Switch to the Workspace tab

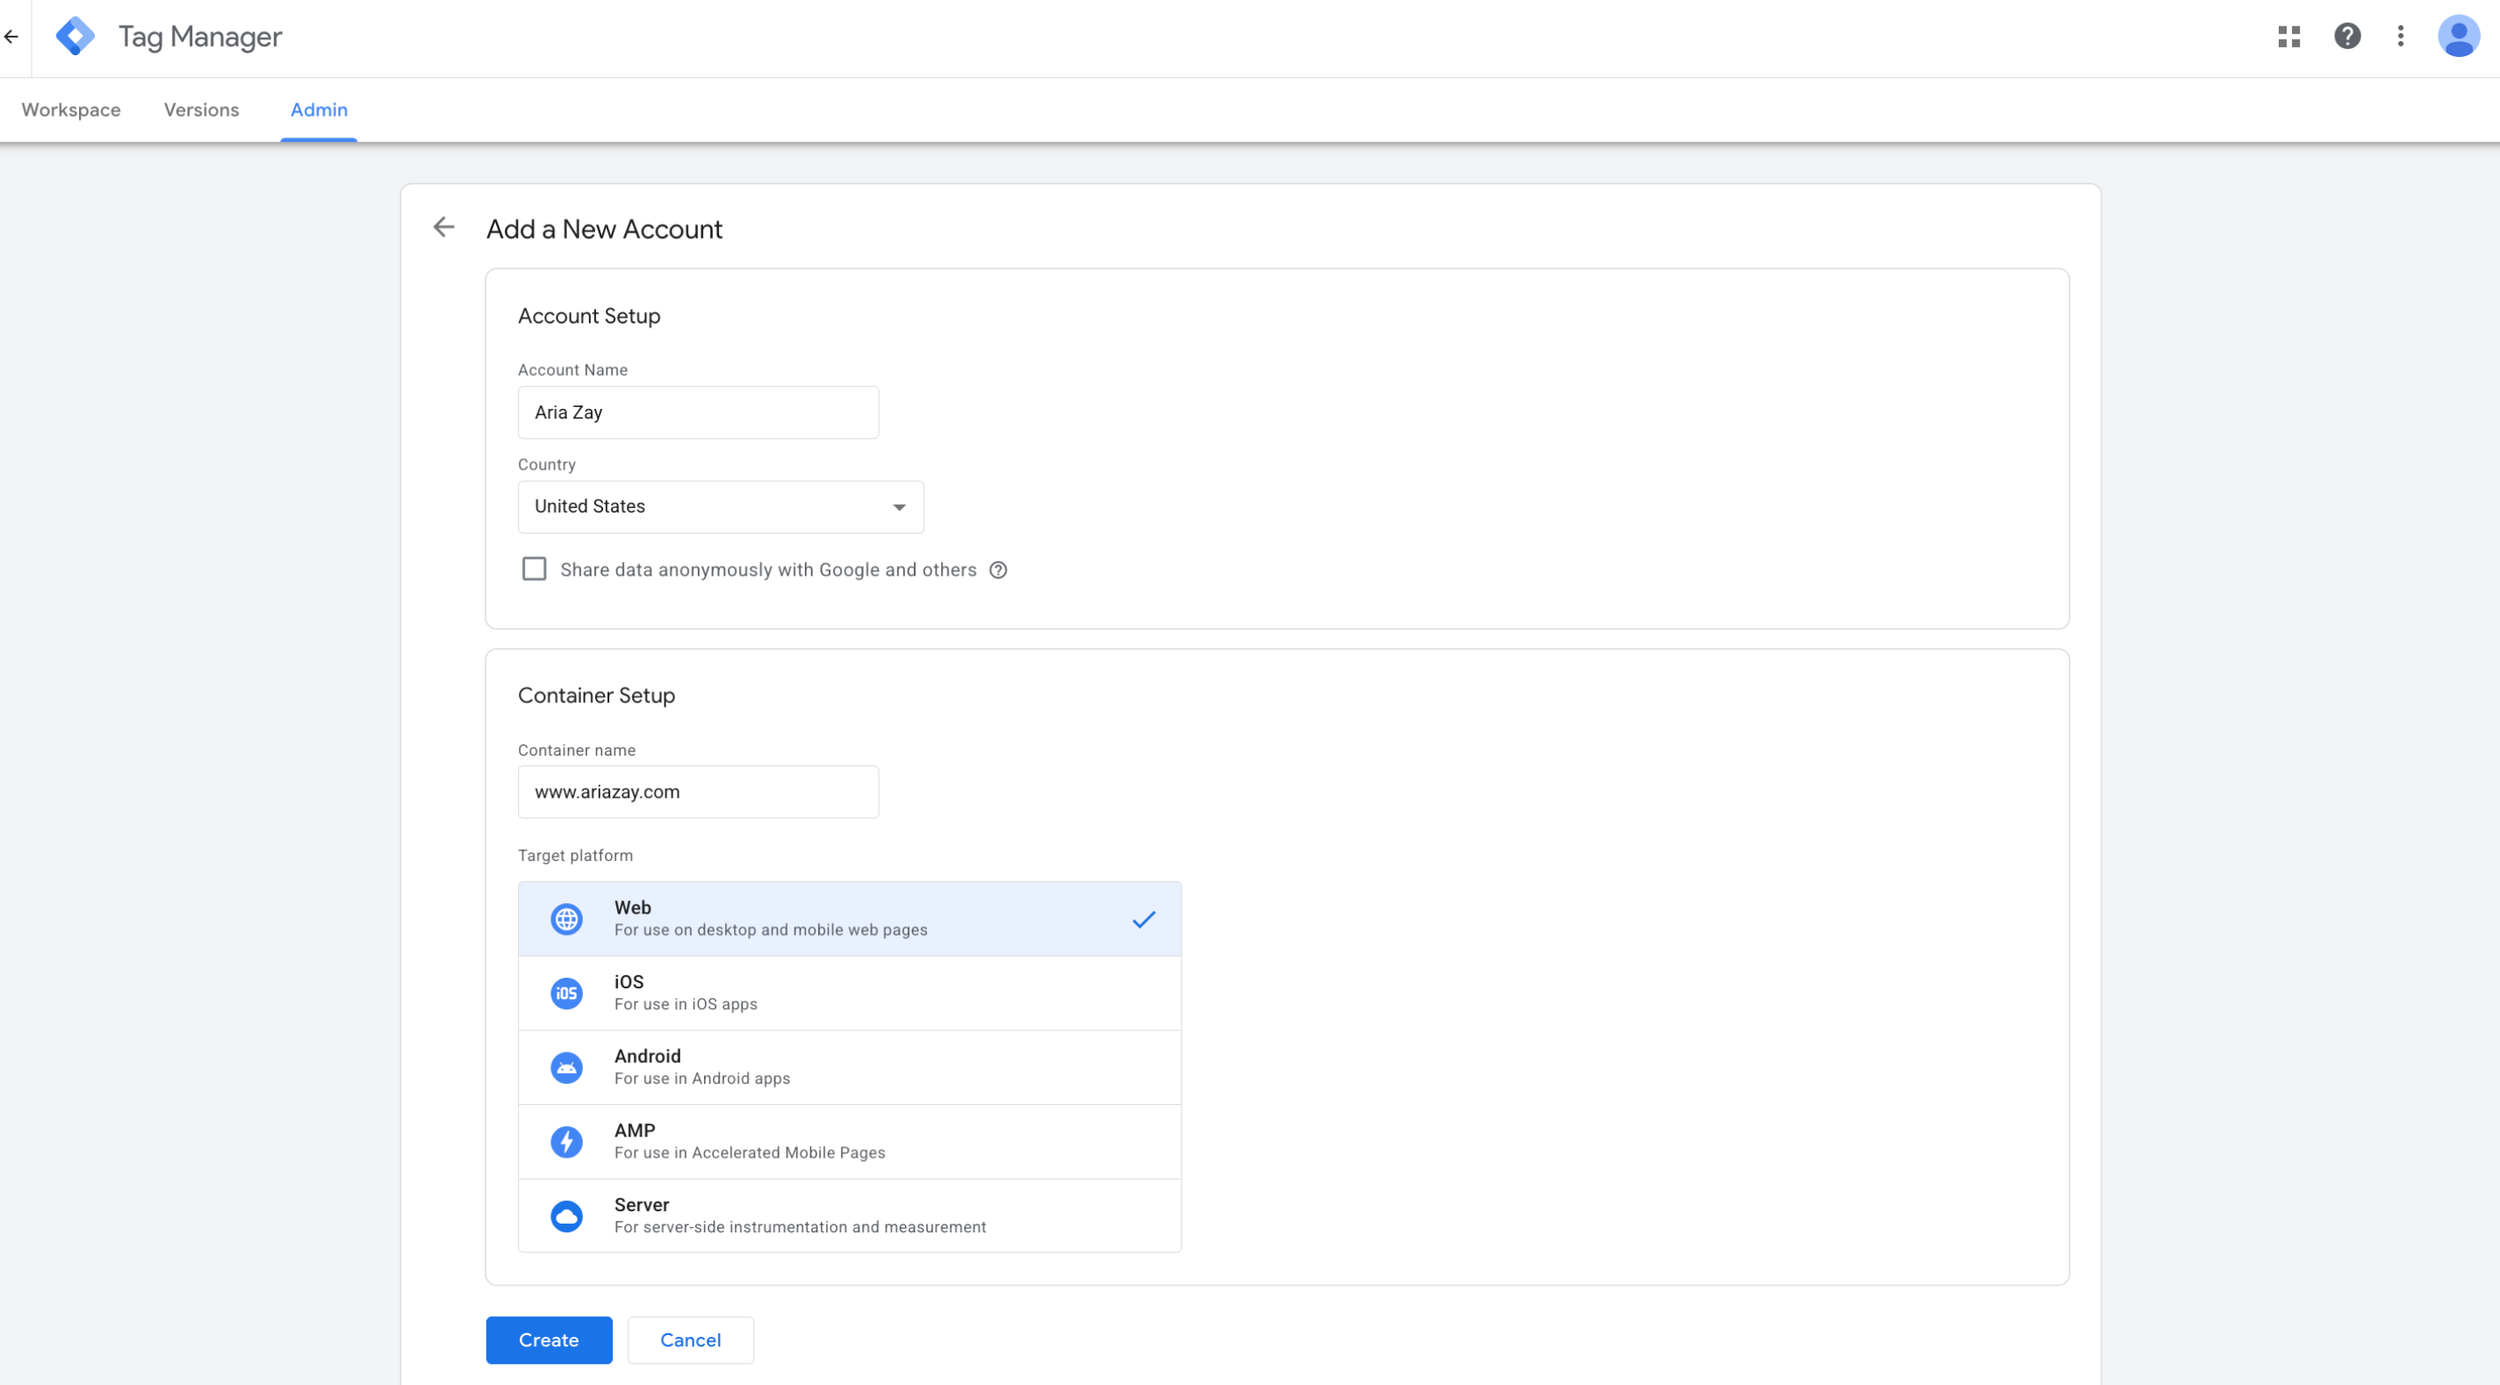pyautogui.click(x=70, y=110)
